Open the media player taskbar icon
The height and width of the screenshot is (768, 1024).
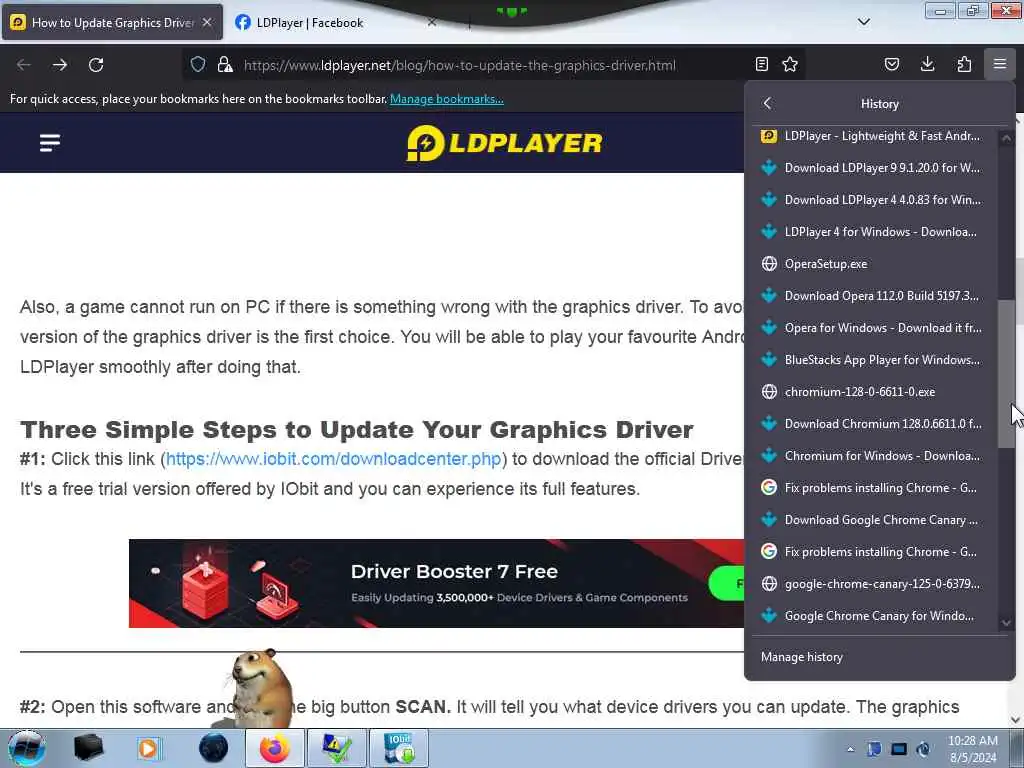(x=149, y=748)
